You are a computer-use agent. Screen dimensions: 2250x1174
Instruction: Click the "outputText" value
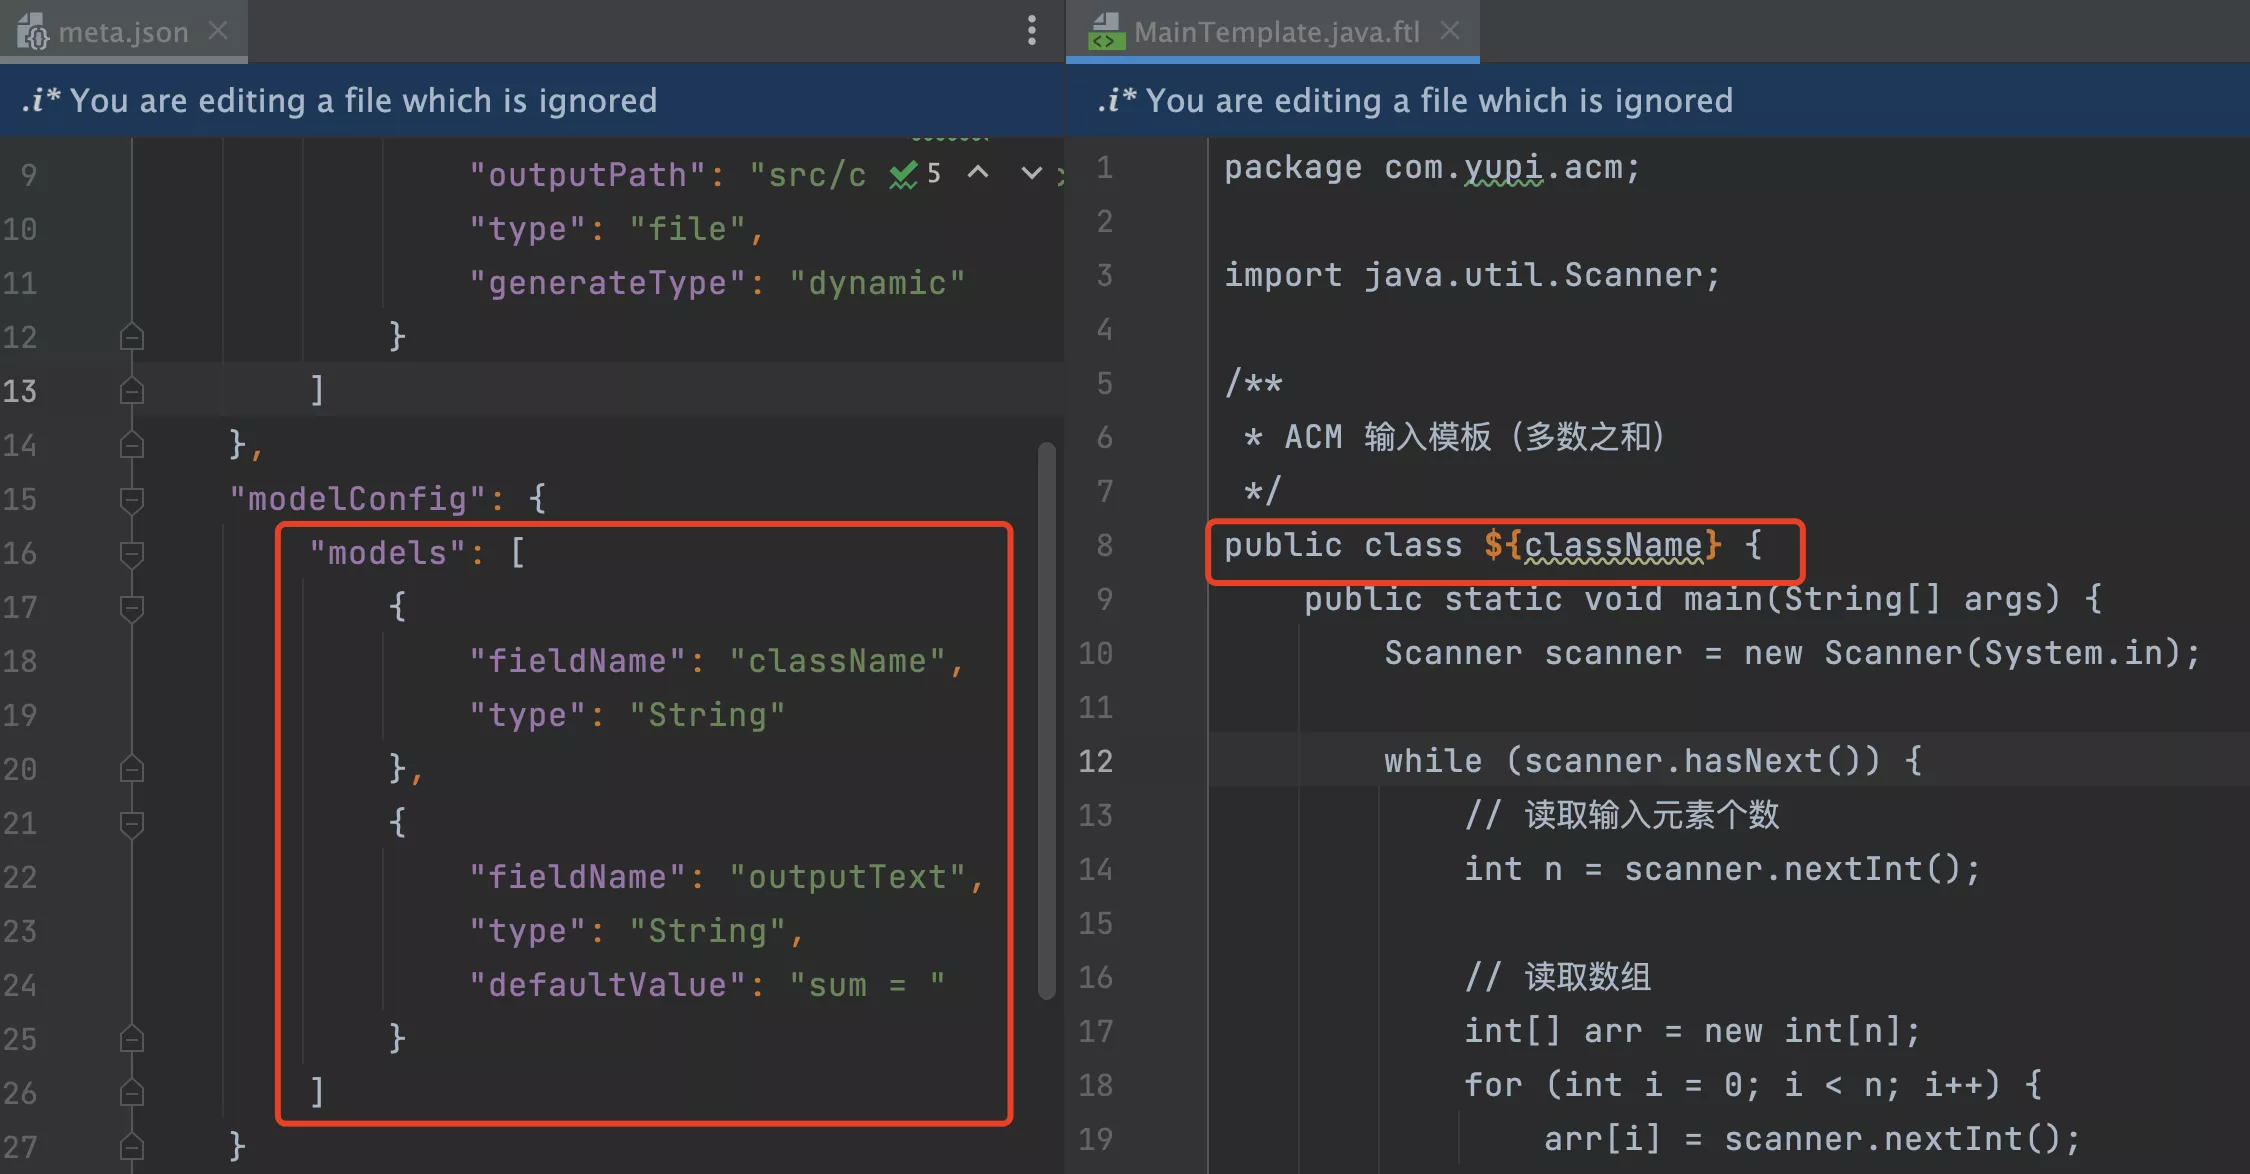(x=847, y=877)
